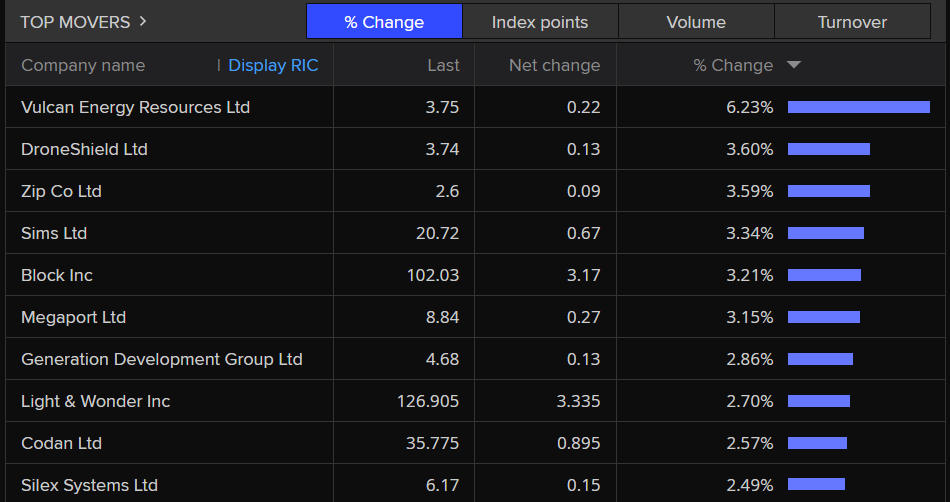This screenshot has width=950, height=502.
Task: Expand the Top Movers chevron arrow
Action: [143, 21]
